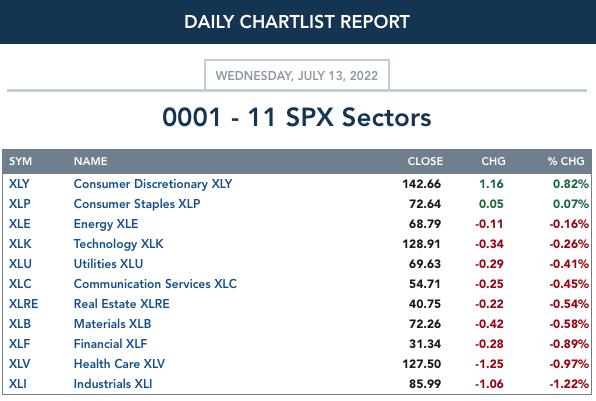Open Industrials XLI chart link
The image size is (596, 401).
(x=113, y=384)
